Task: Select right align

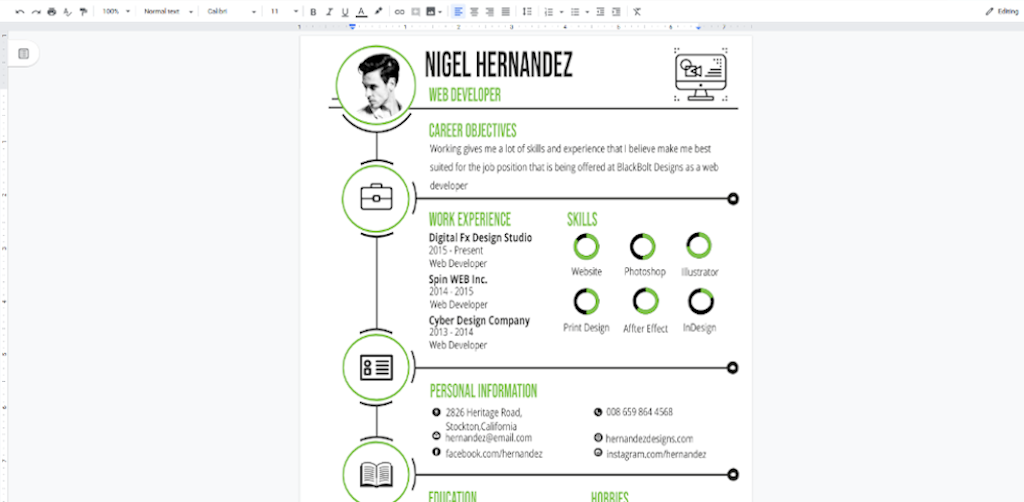Action: click(x=490, y=12)
